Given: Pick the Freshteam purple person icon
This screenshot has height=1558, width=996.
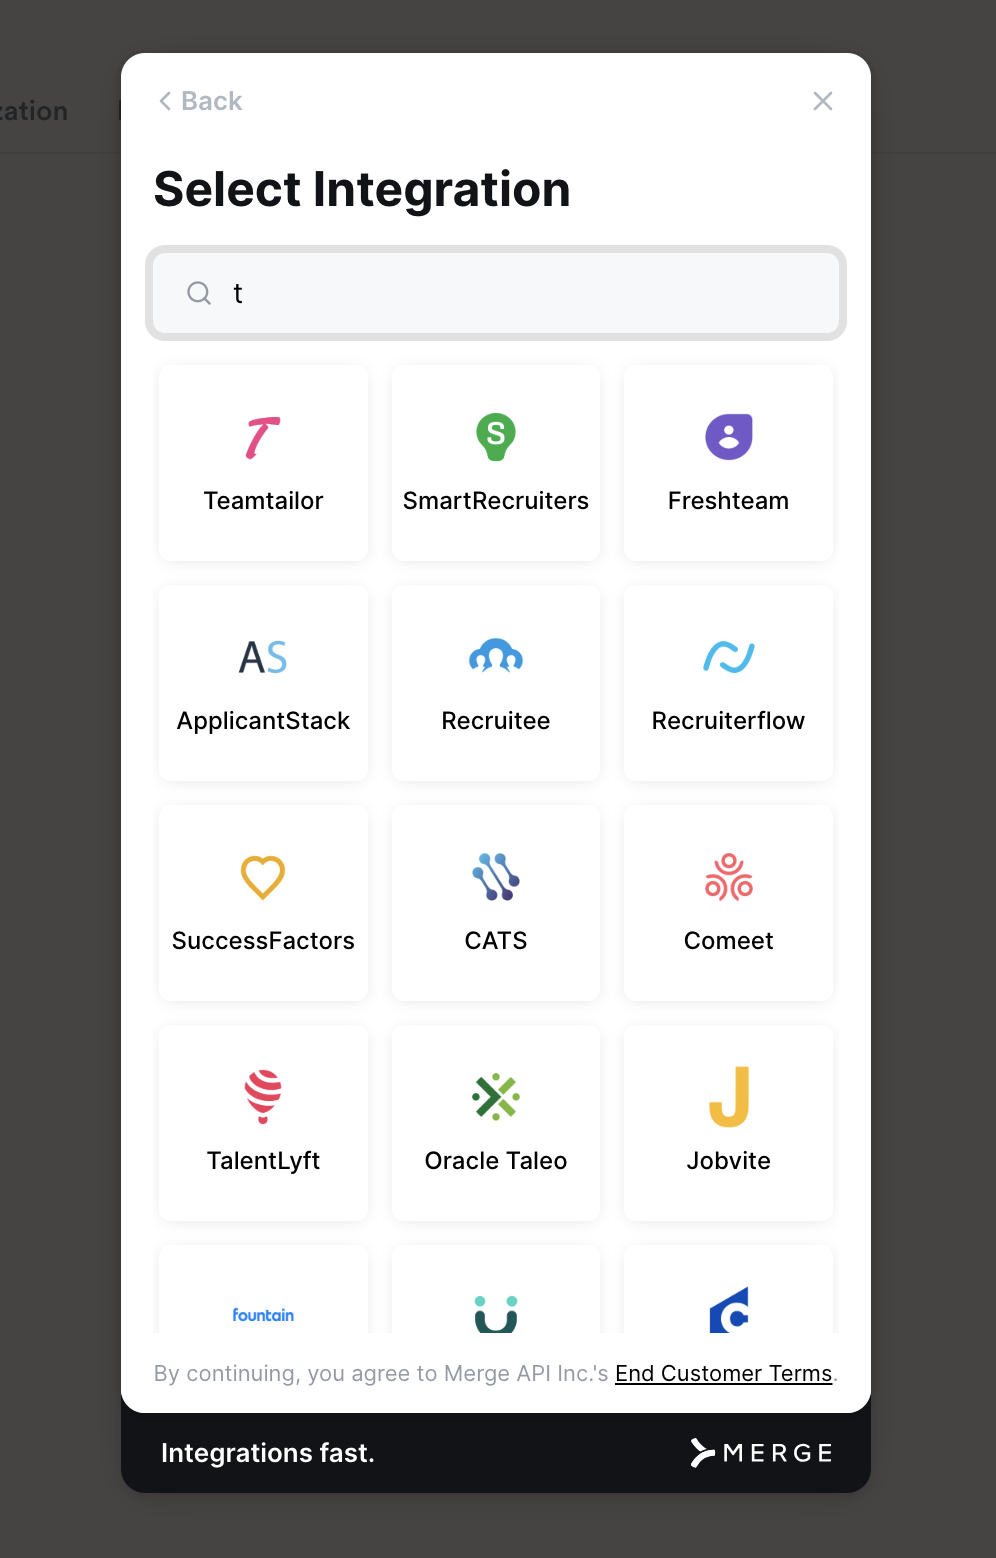Looking at the screenshot, I should (x=729, y=437).
